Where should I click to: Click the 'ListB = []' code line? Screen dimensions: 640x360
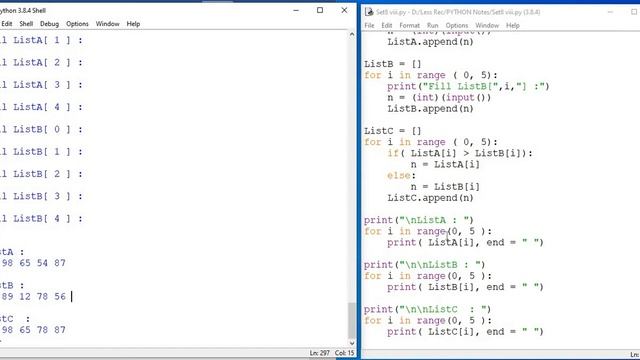click(x=393, y=64)
